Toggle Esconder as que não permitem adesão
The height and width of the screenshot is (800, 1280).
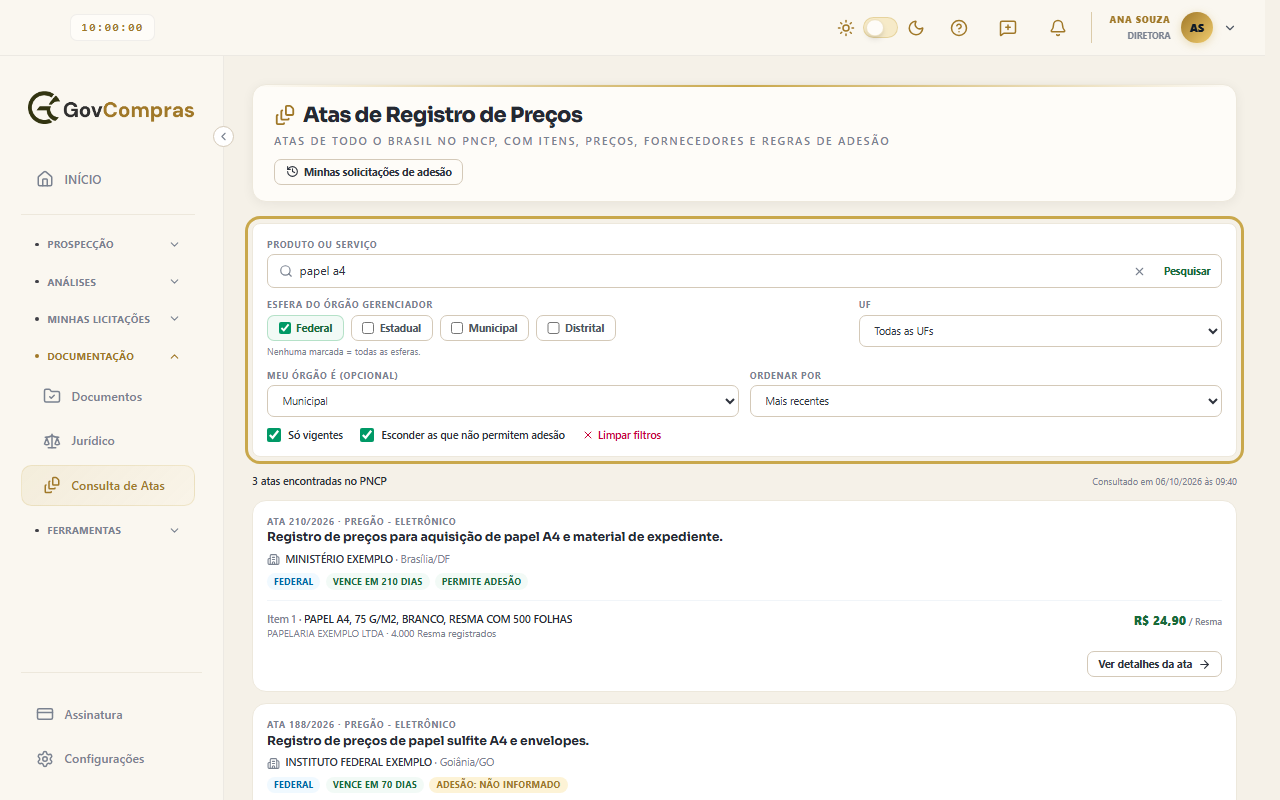pos(367,435)
